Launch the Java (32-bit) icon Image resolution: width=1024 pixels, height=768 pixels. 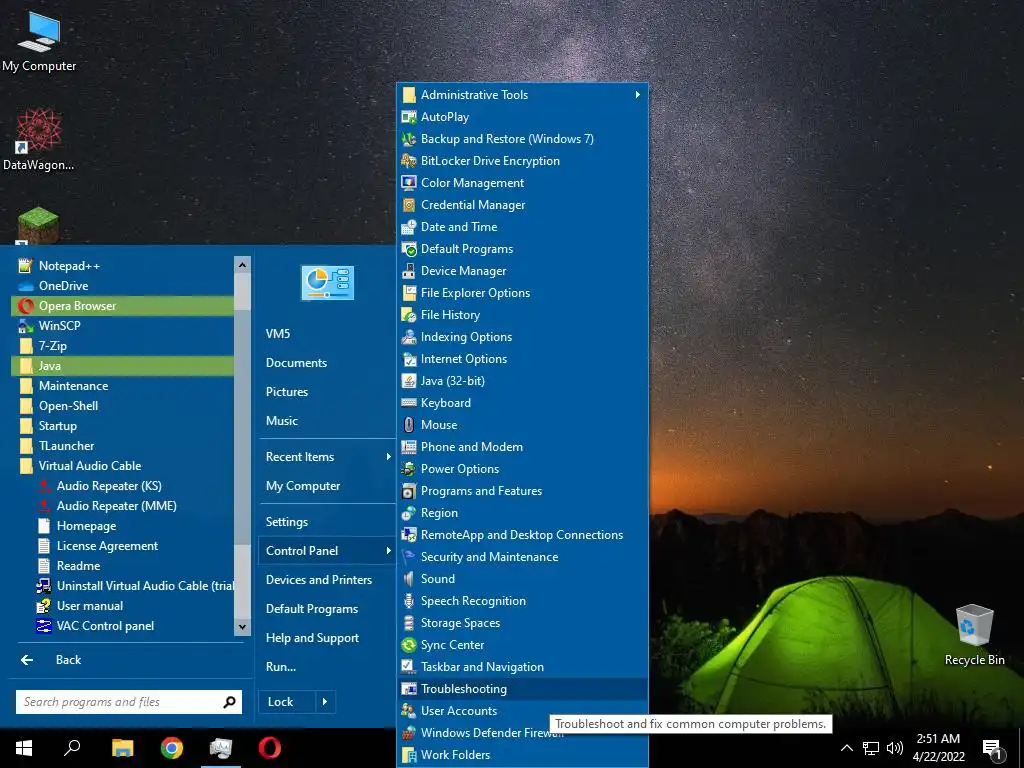[409, 381]
